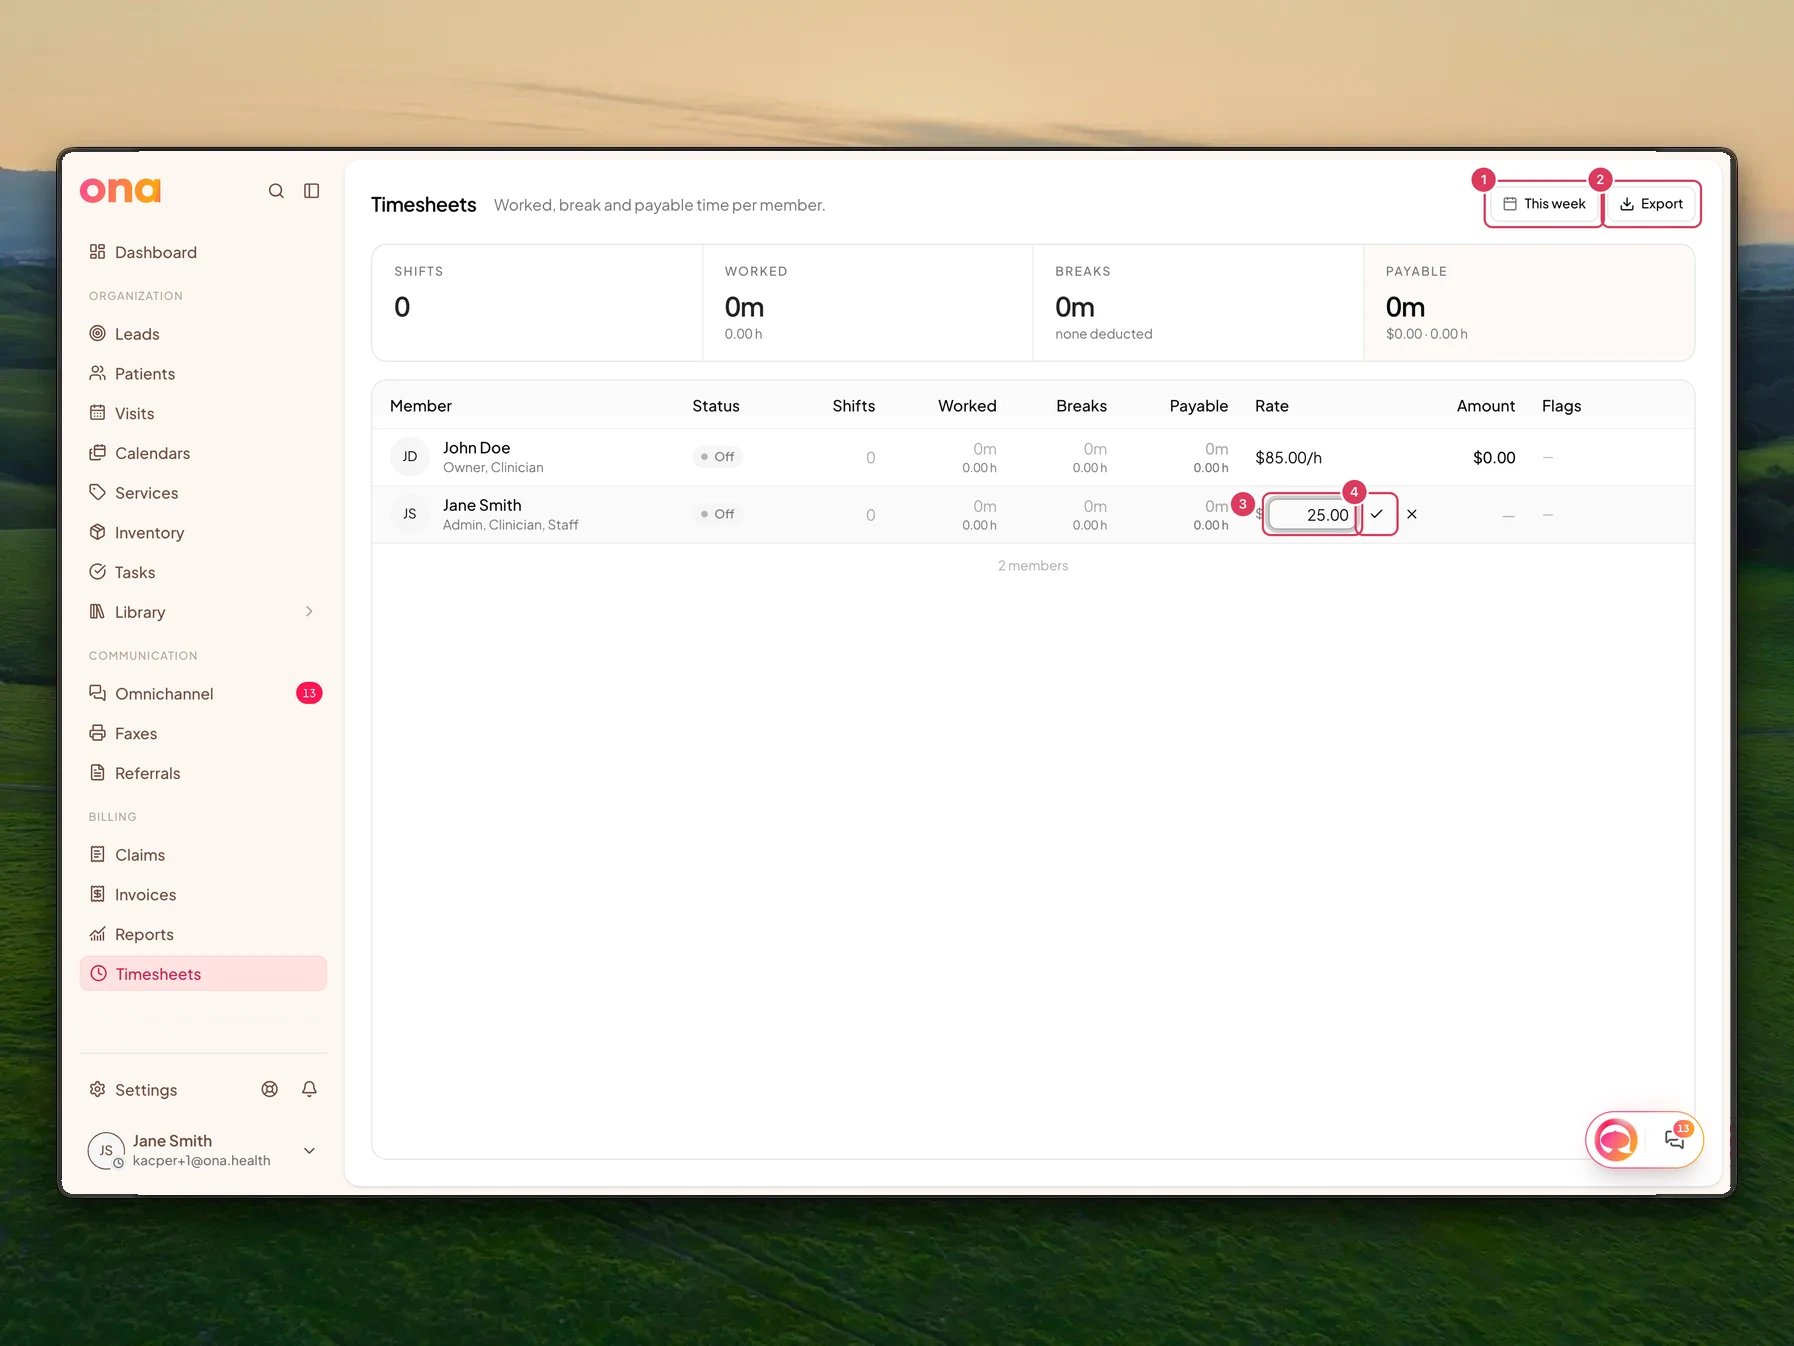Open Omnichannel messages
The width and height of the screenshot is (1794, 1346).
(x=203, y=694)
